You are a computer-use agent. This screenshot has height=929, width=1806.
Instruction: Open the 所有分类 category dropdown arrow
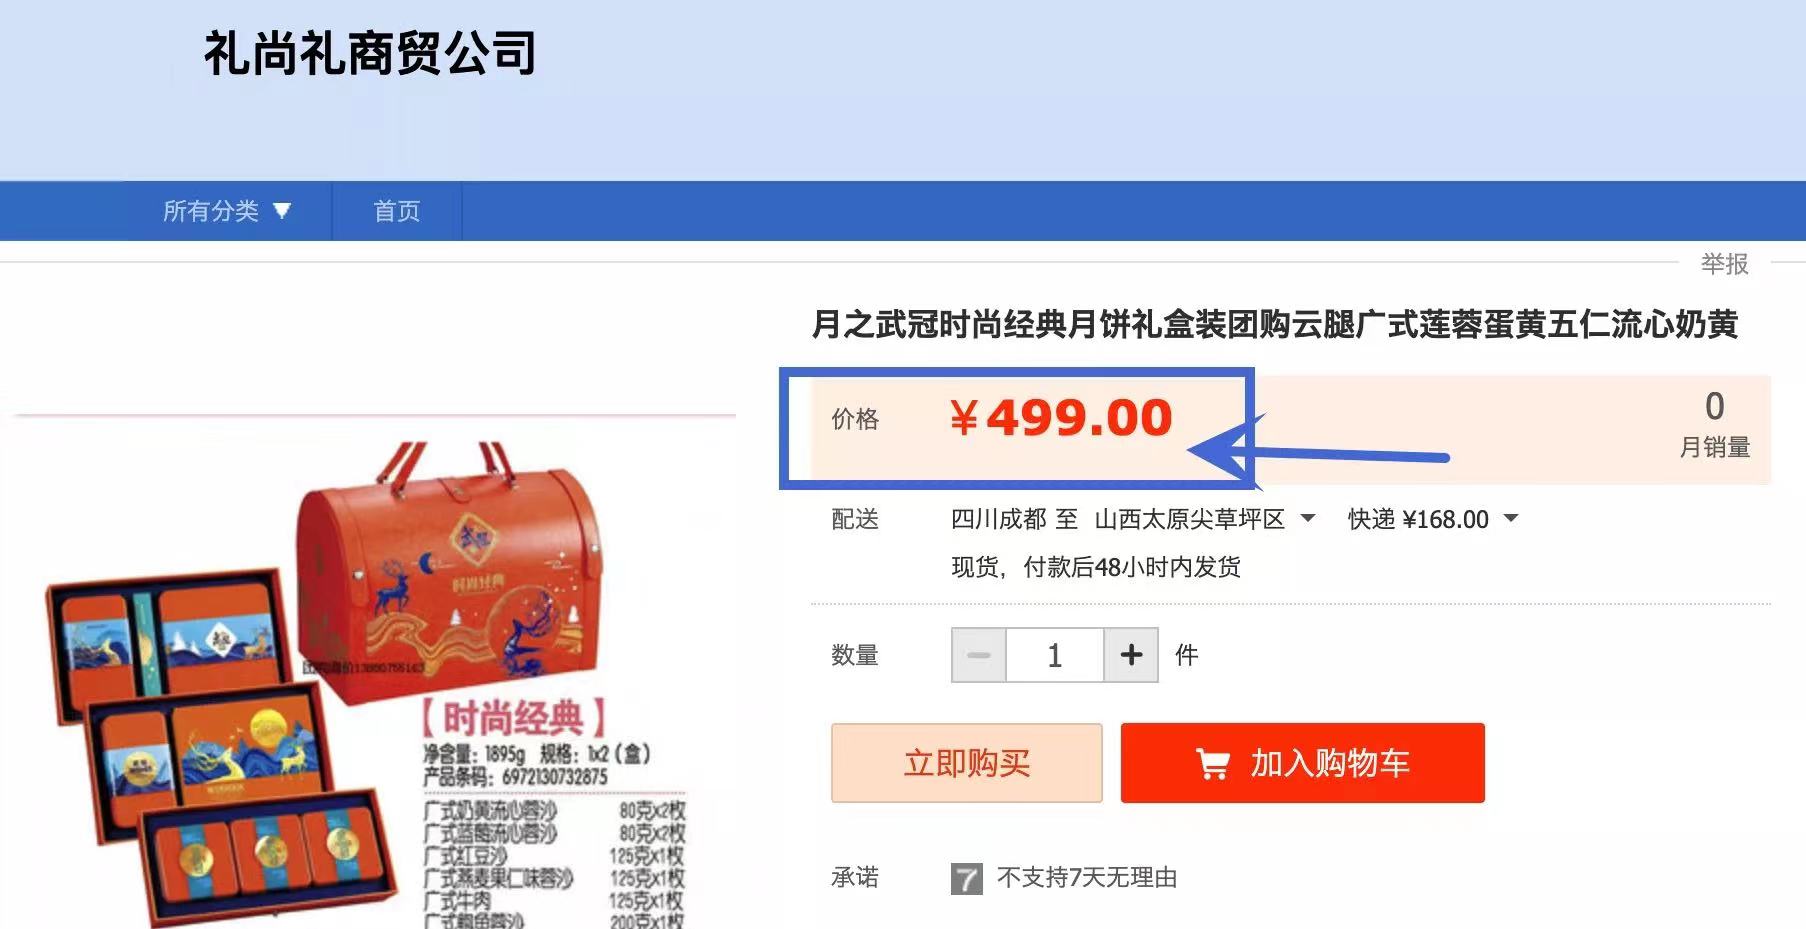pyautogui.click(x=282, y=211)
